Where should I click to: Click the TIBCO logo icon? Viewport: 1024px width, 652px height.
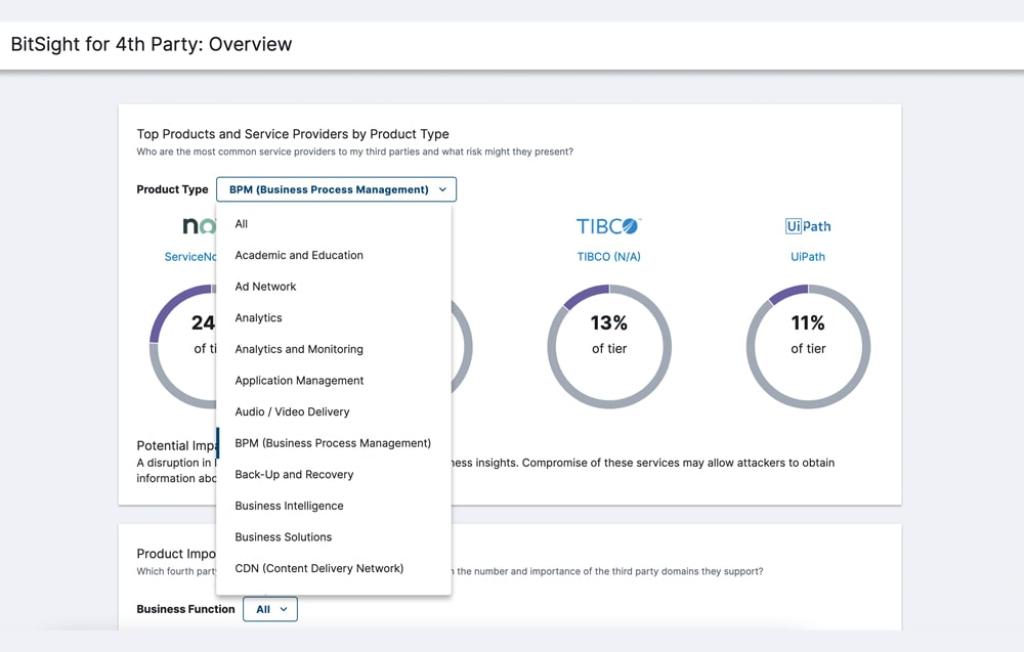click(x=608, y=226)
